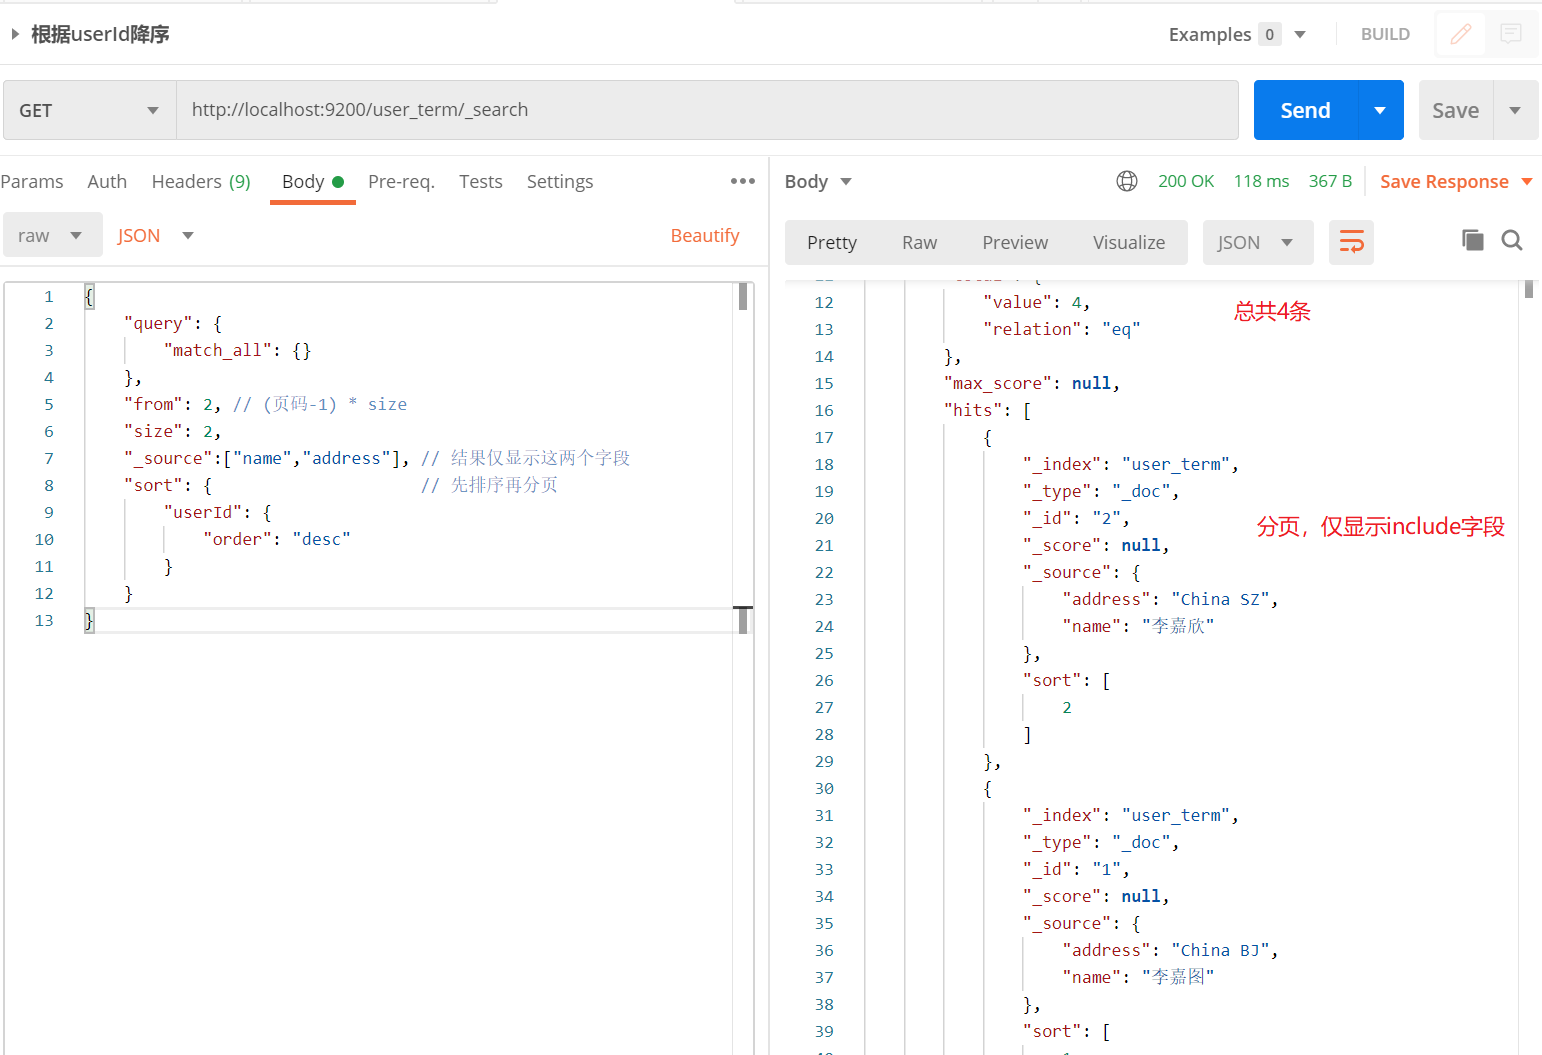
Task: Switch to the Tests tab
Action: pyautogui.click(x=481, y=181)
